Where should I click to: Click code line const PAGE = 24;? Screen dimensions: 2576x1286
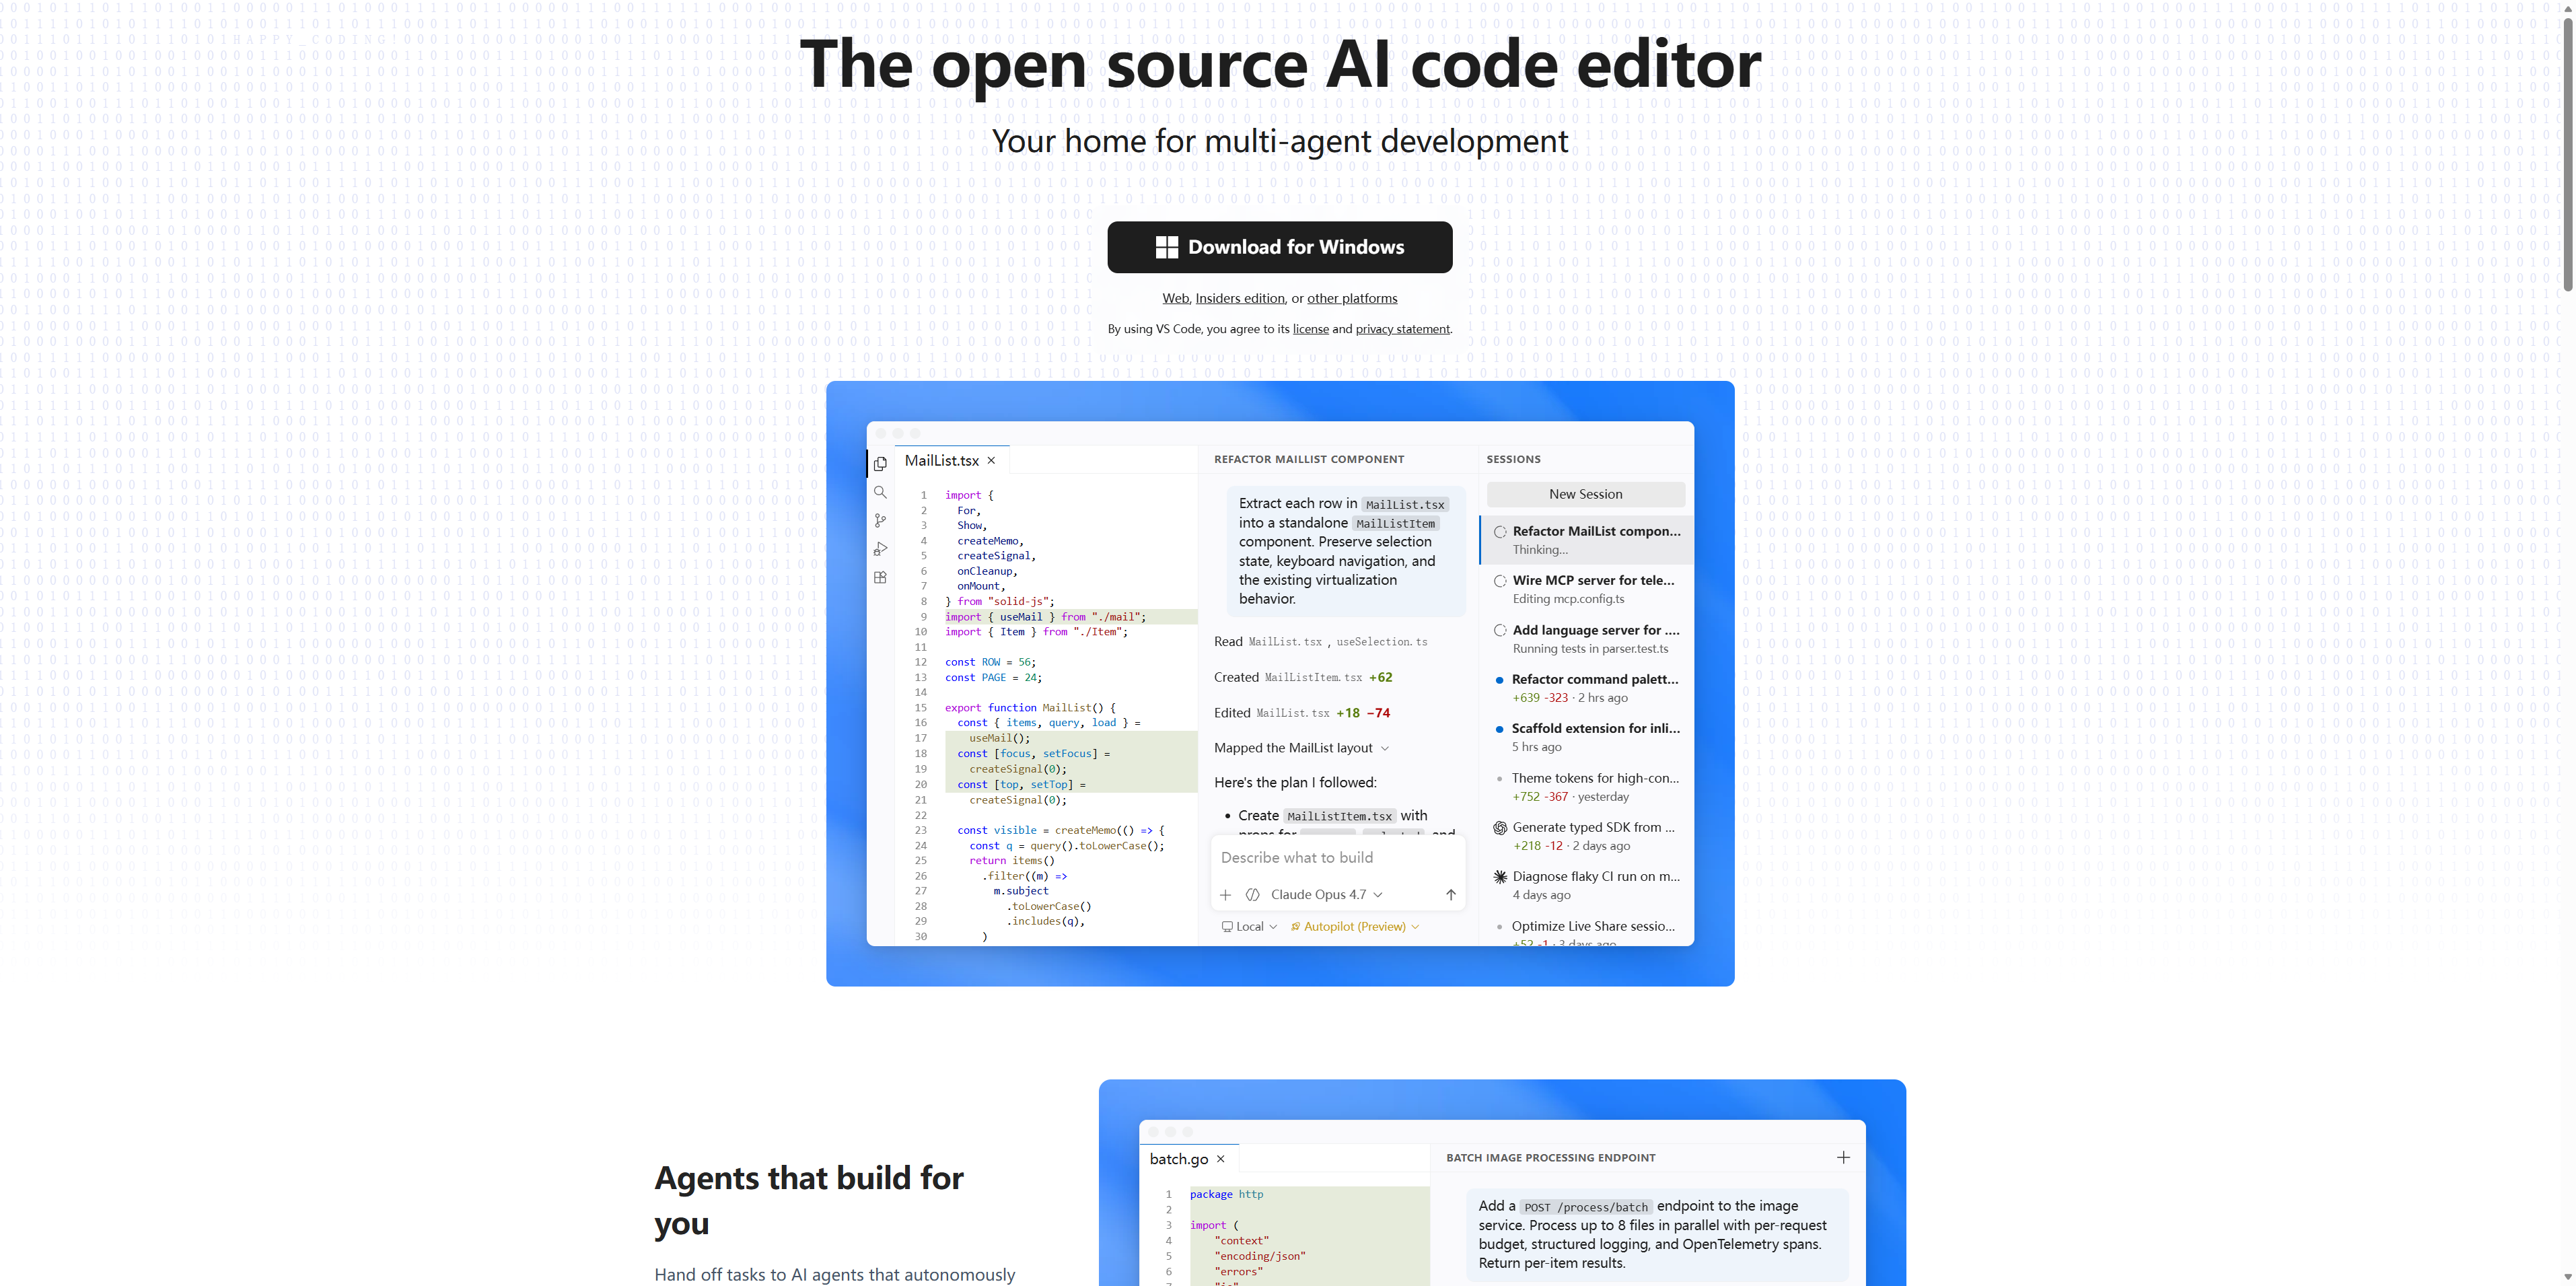click(993, 677)
